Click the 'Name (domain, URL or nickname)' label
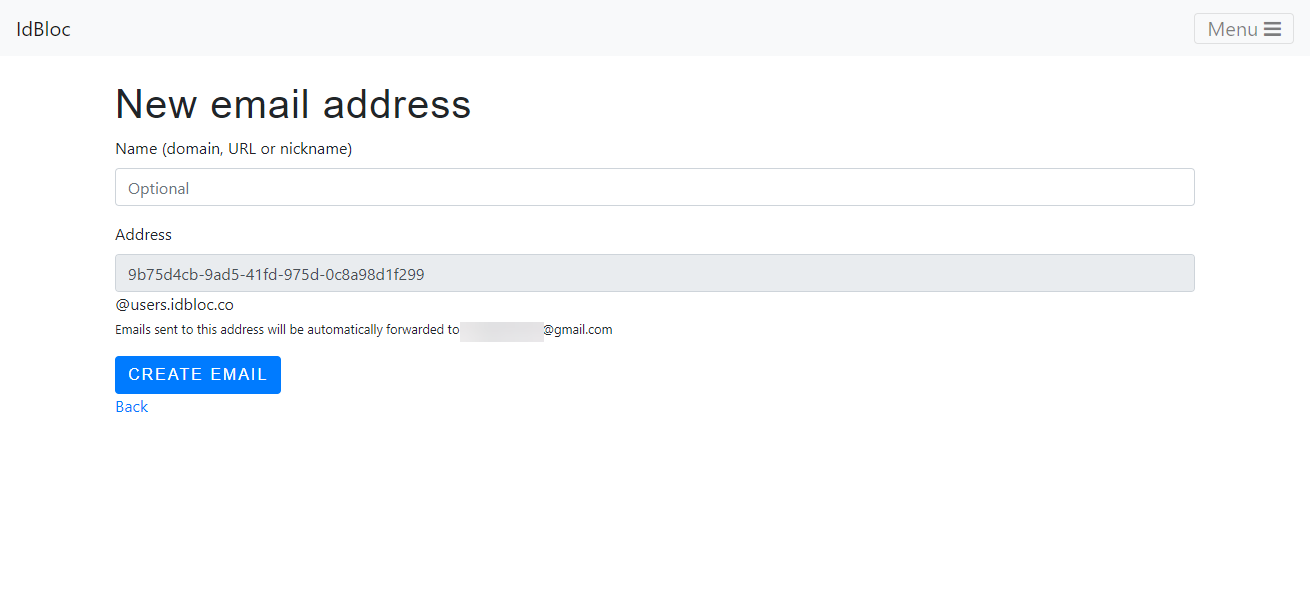The height and width of the screenshot is (600, 1310). click(x=233, y=149)
